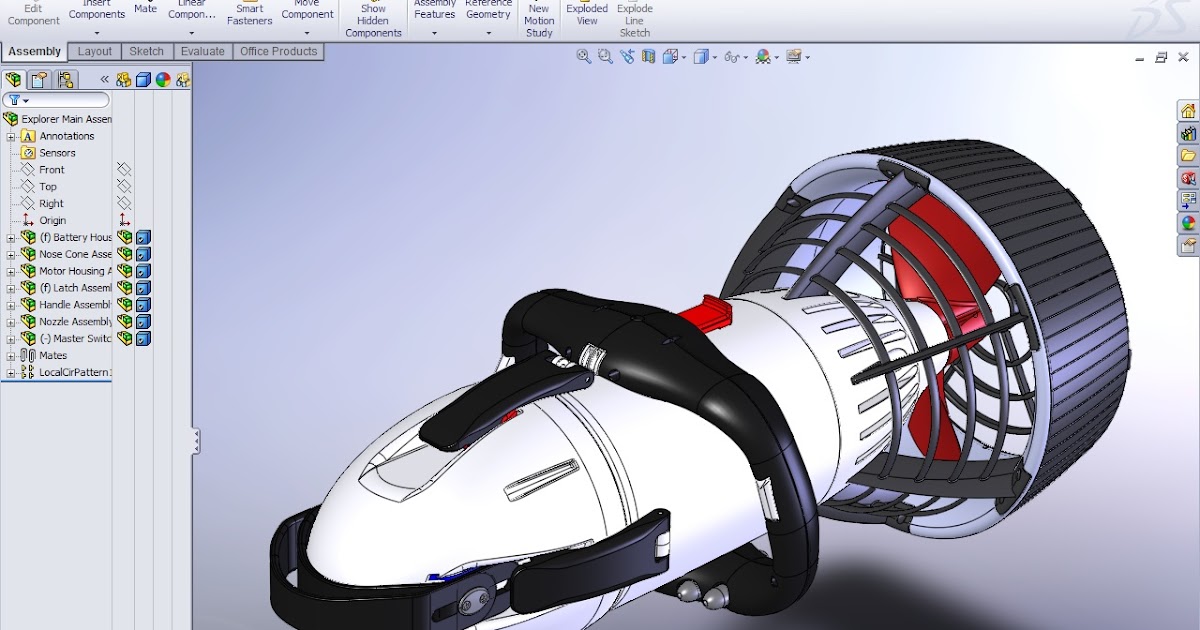
Task: Toggle hide/show for Motor Housing component
Action: [x=124, y=271]
